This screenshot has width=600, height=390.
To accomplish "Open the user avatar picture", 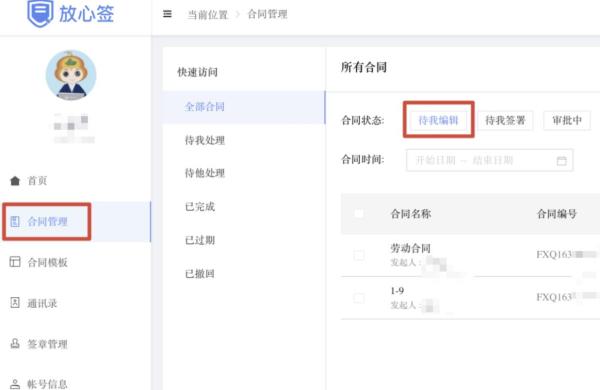I will coord(71,75).
